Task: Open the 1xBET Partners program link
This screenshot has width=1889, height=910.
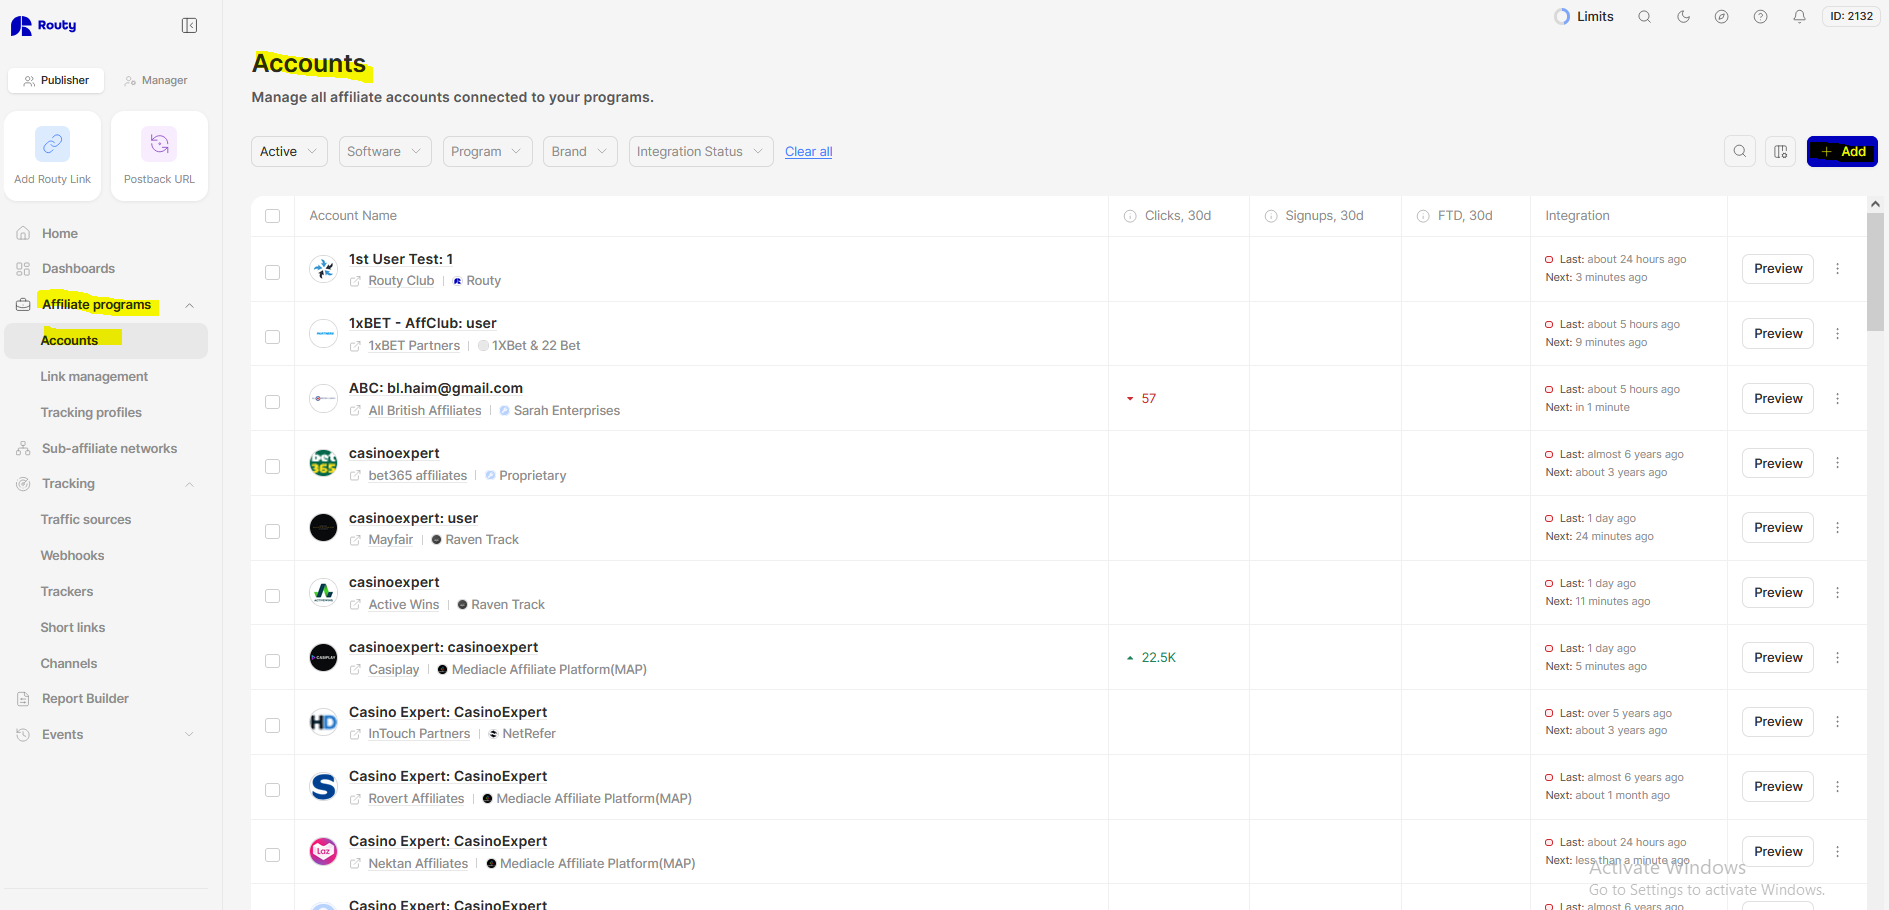Action: click(x=414, y=346)
